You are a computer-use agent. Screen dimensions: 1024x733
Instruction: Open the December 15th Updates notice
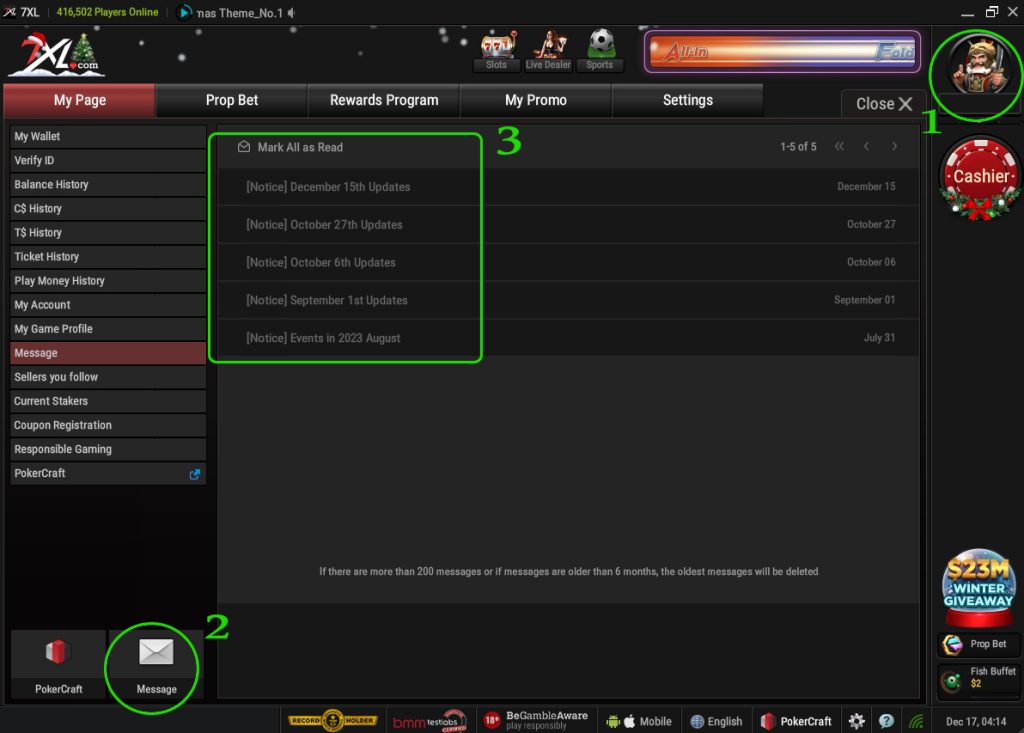click(328, 187)
